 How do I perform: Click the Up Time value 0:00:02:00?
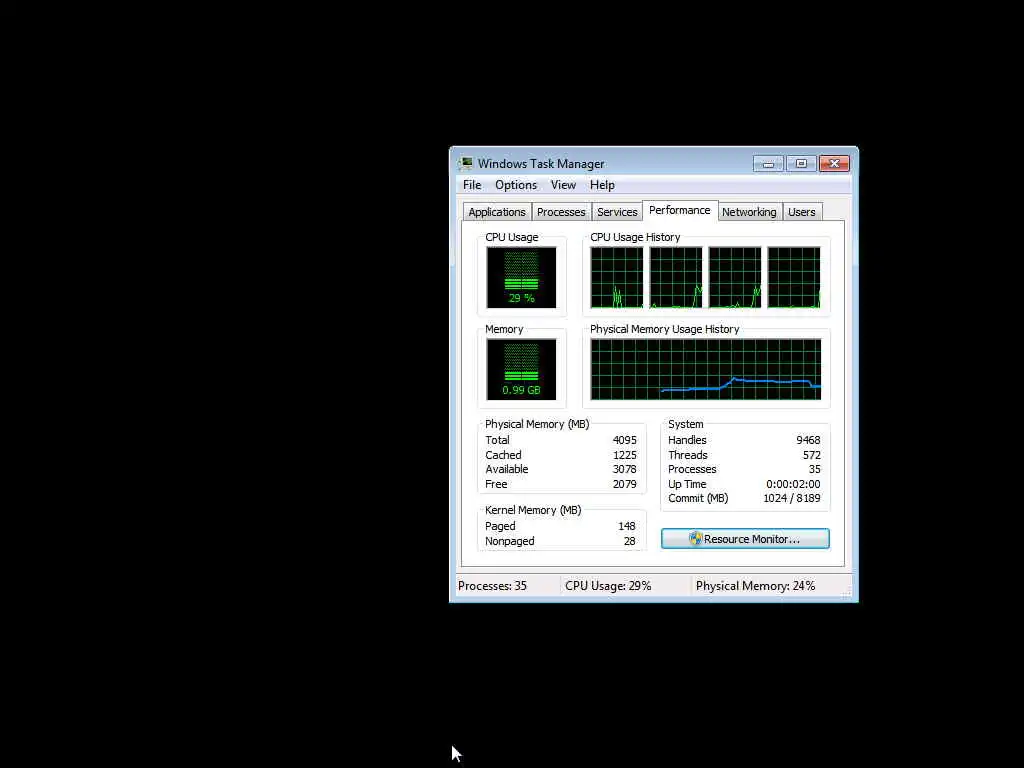[793, 485]
